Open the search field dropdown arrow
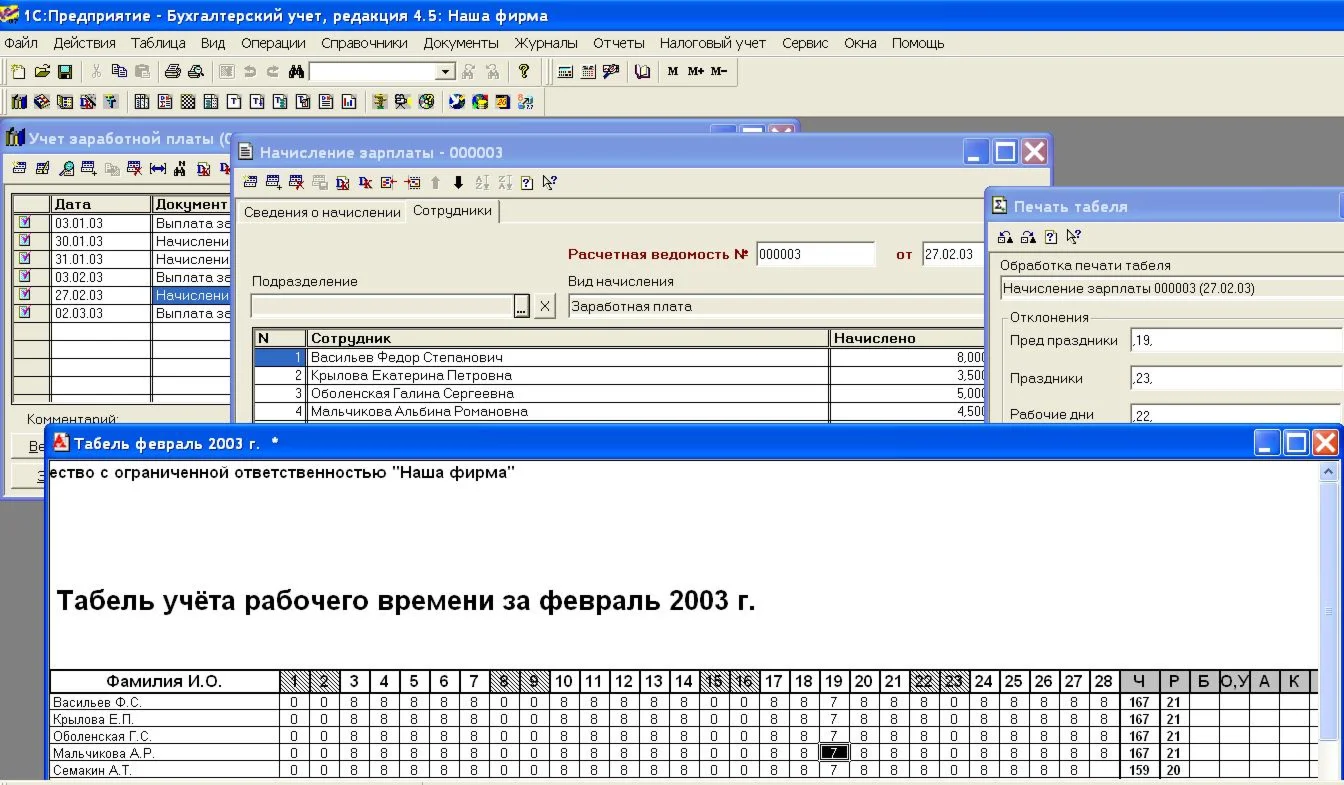This screenshot has height=785, width=1344. [x=446, y=72]
